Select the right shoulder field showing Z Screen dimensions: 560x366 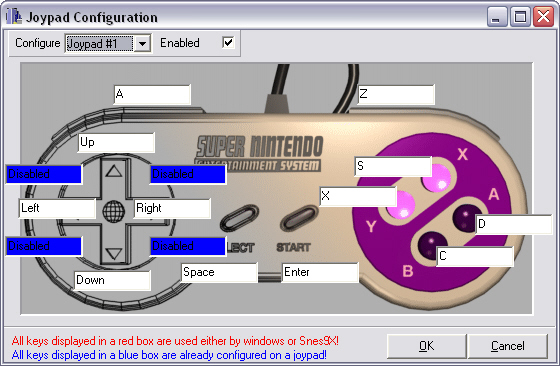[x=396, y=95]
